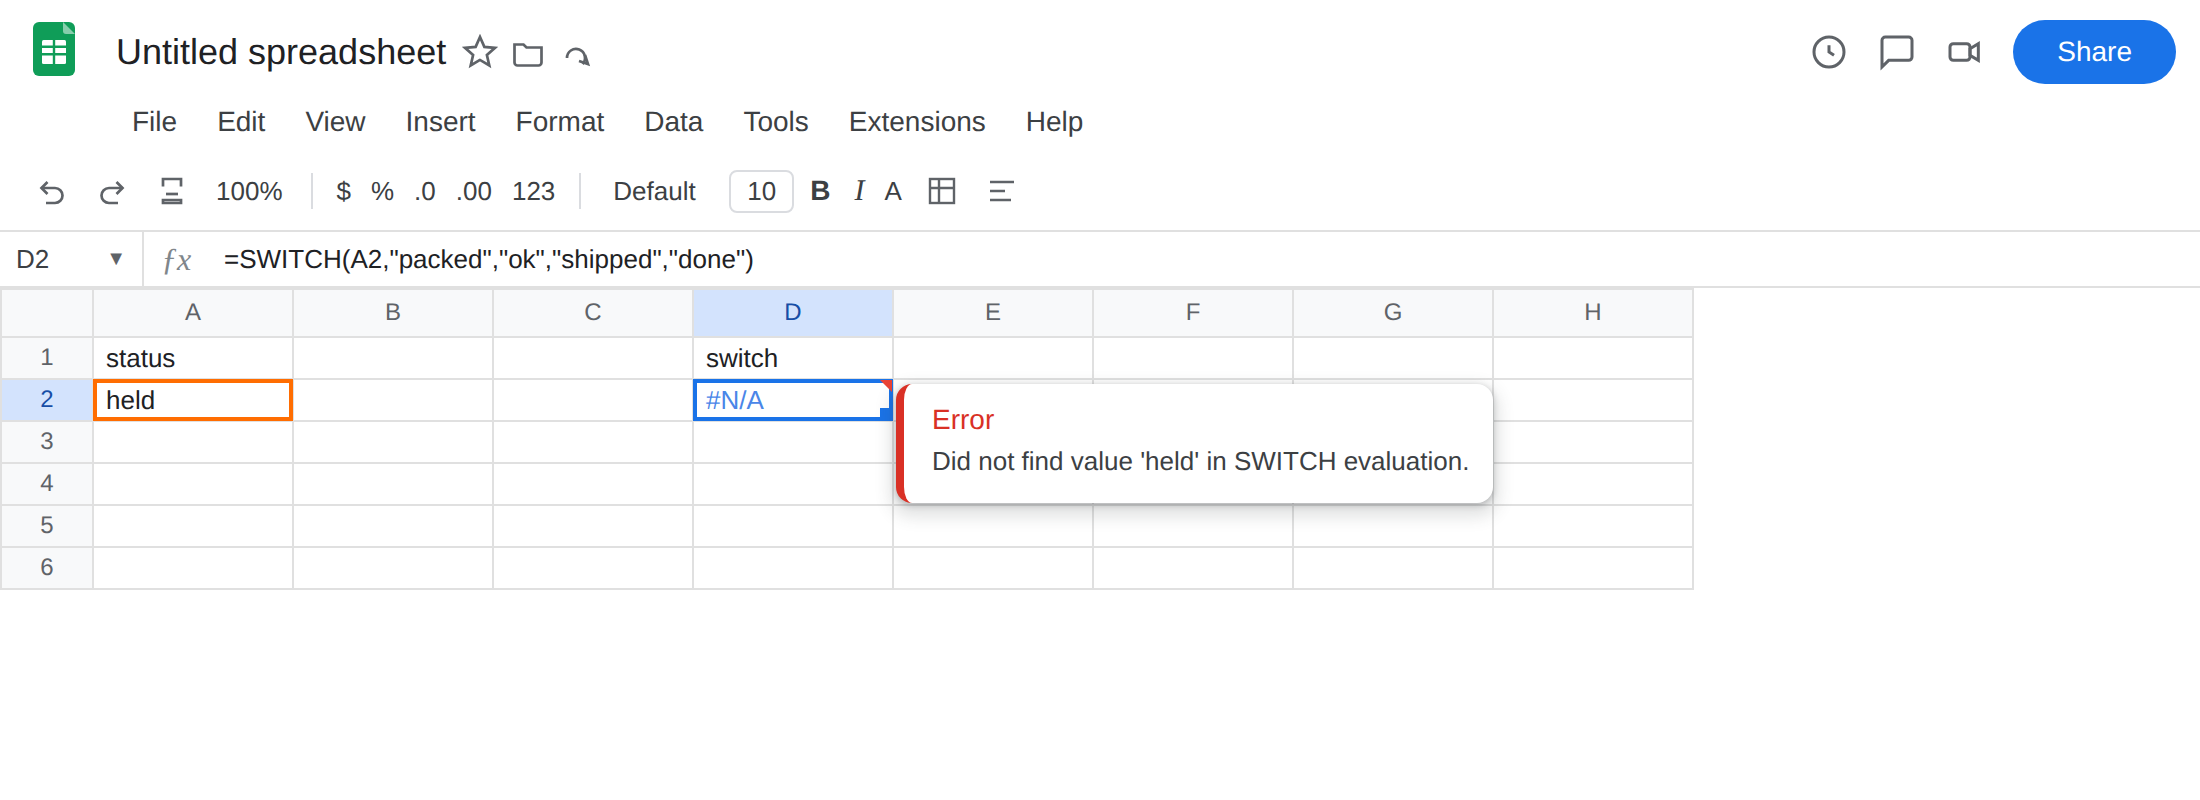Open the comments speech bubble icon
This screenshot has height=800, width=2200.
coord(1896,52)
